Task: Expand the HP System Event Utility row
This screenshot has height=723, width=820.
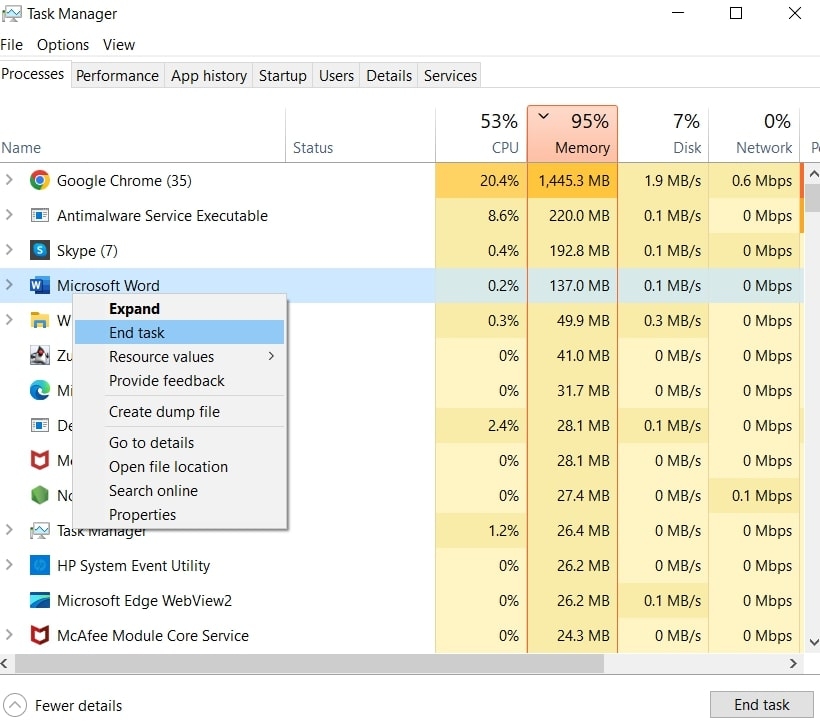Action: [x=9, y=565]
